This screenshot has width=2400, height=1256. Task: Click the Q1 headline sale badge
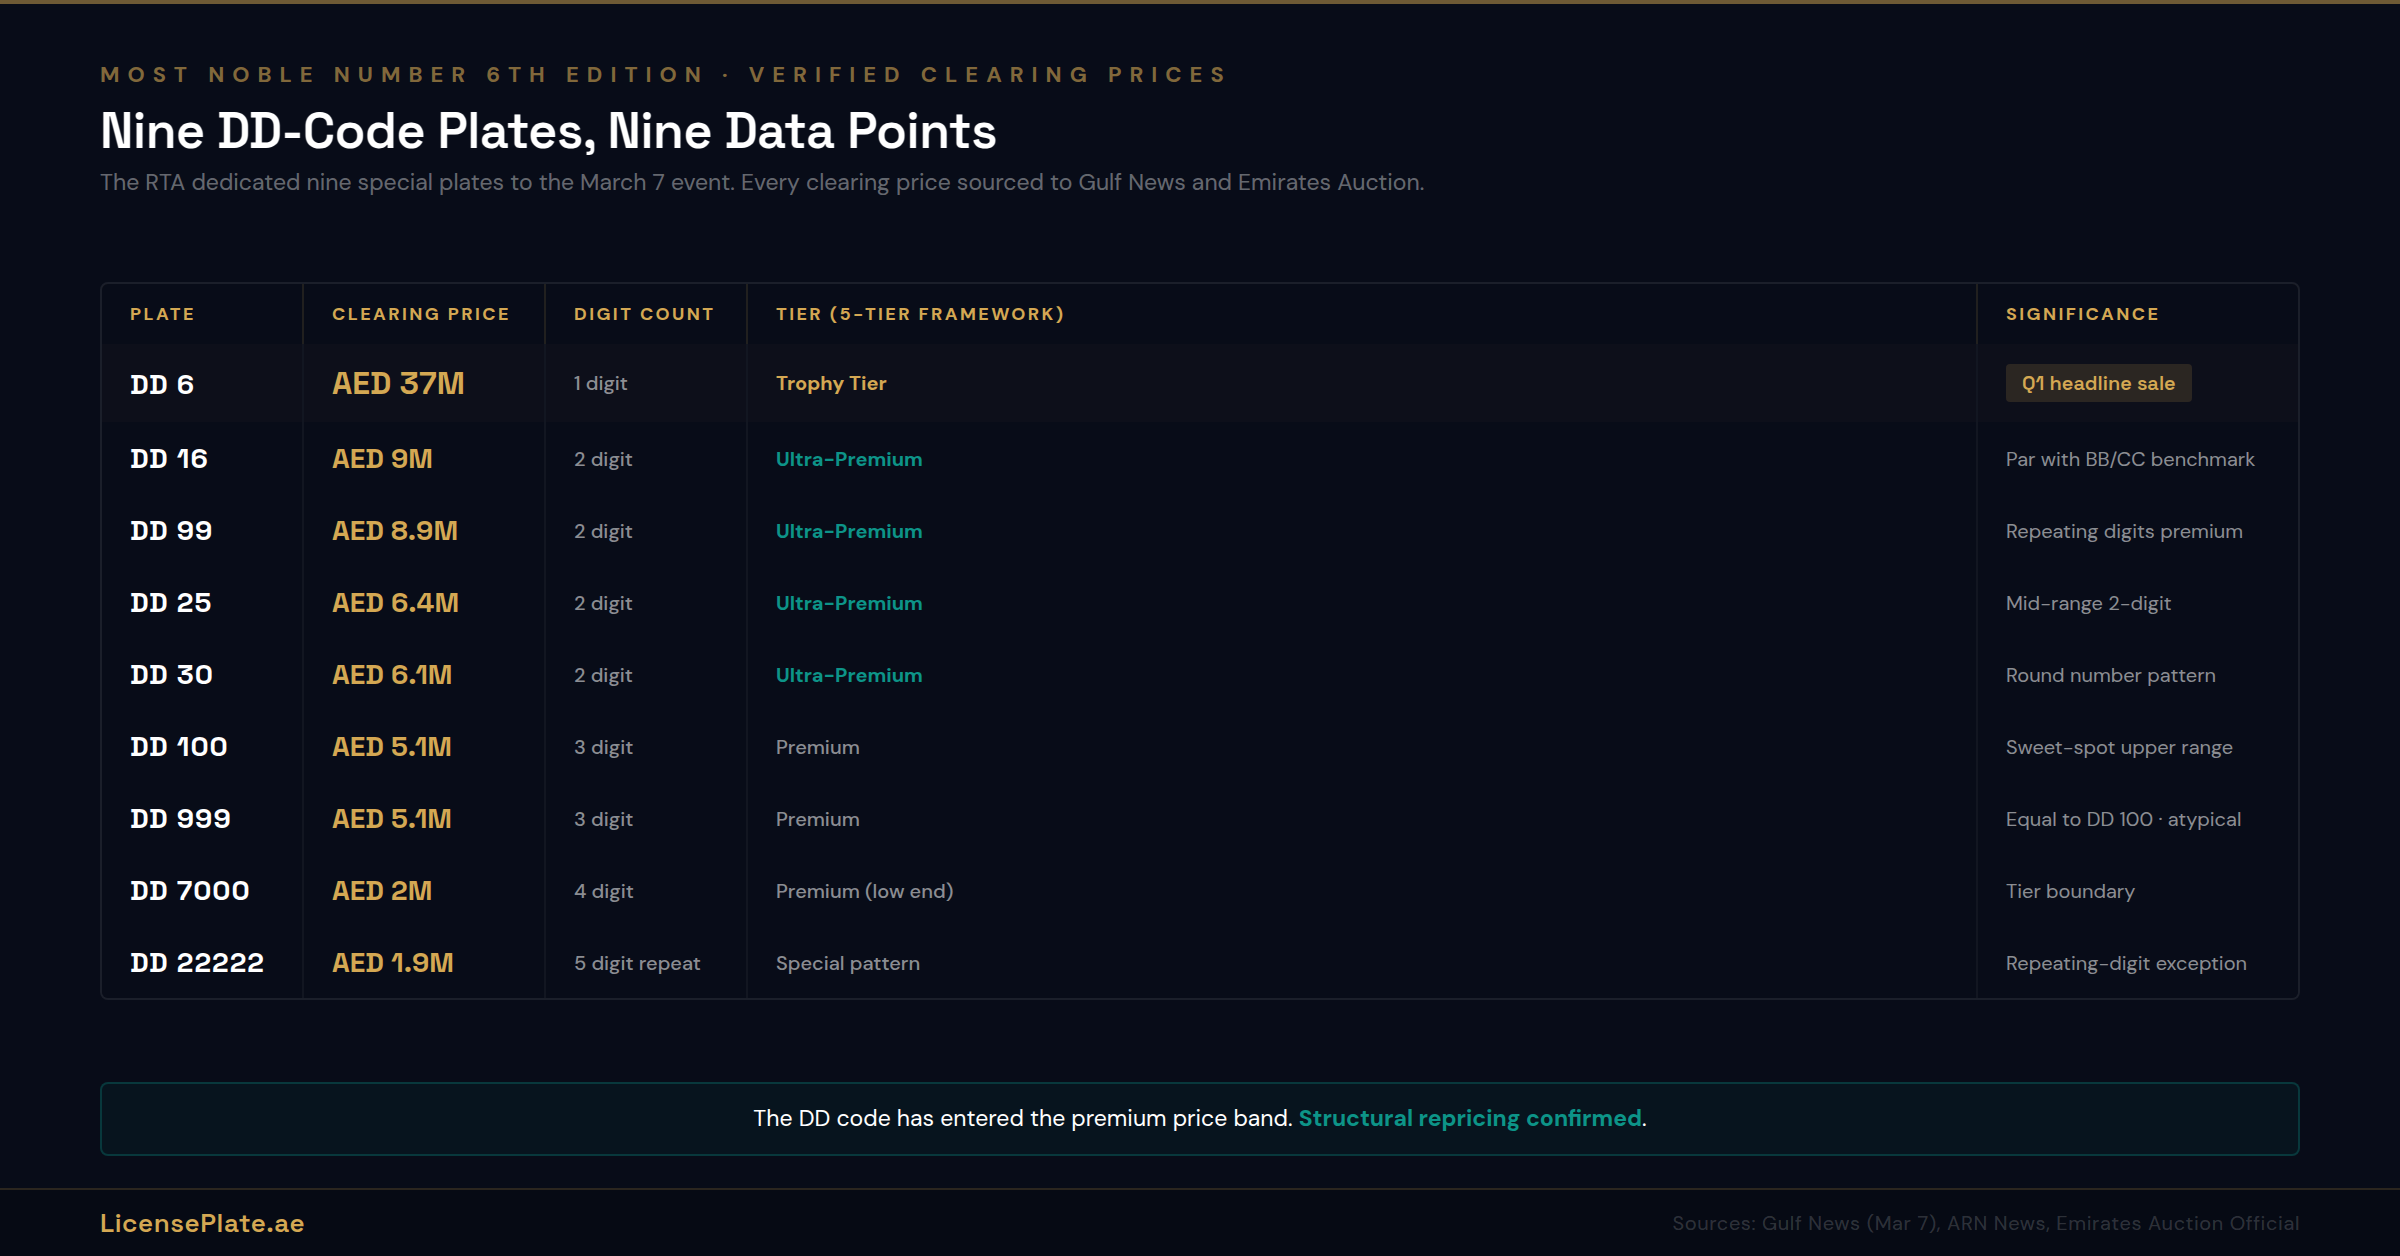coord(2097,383)
